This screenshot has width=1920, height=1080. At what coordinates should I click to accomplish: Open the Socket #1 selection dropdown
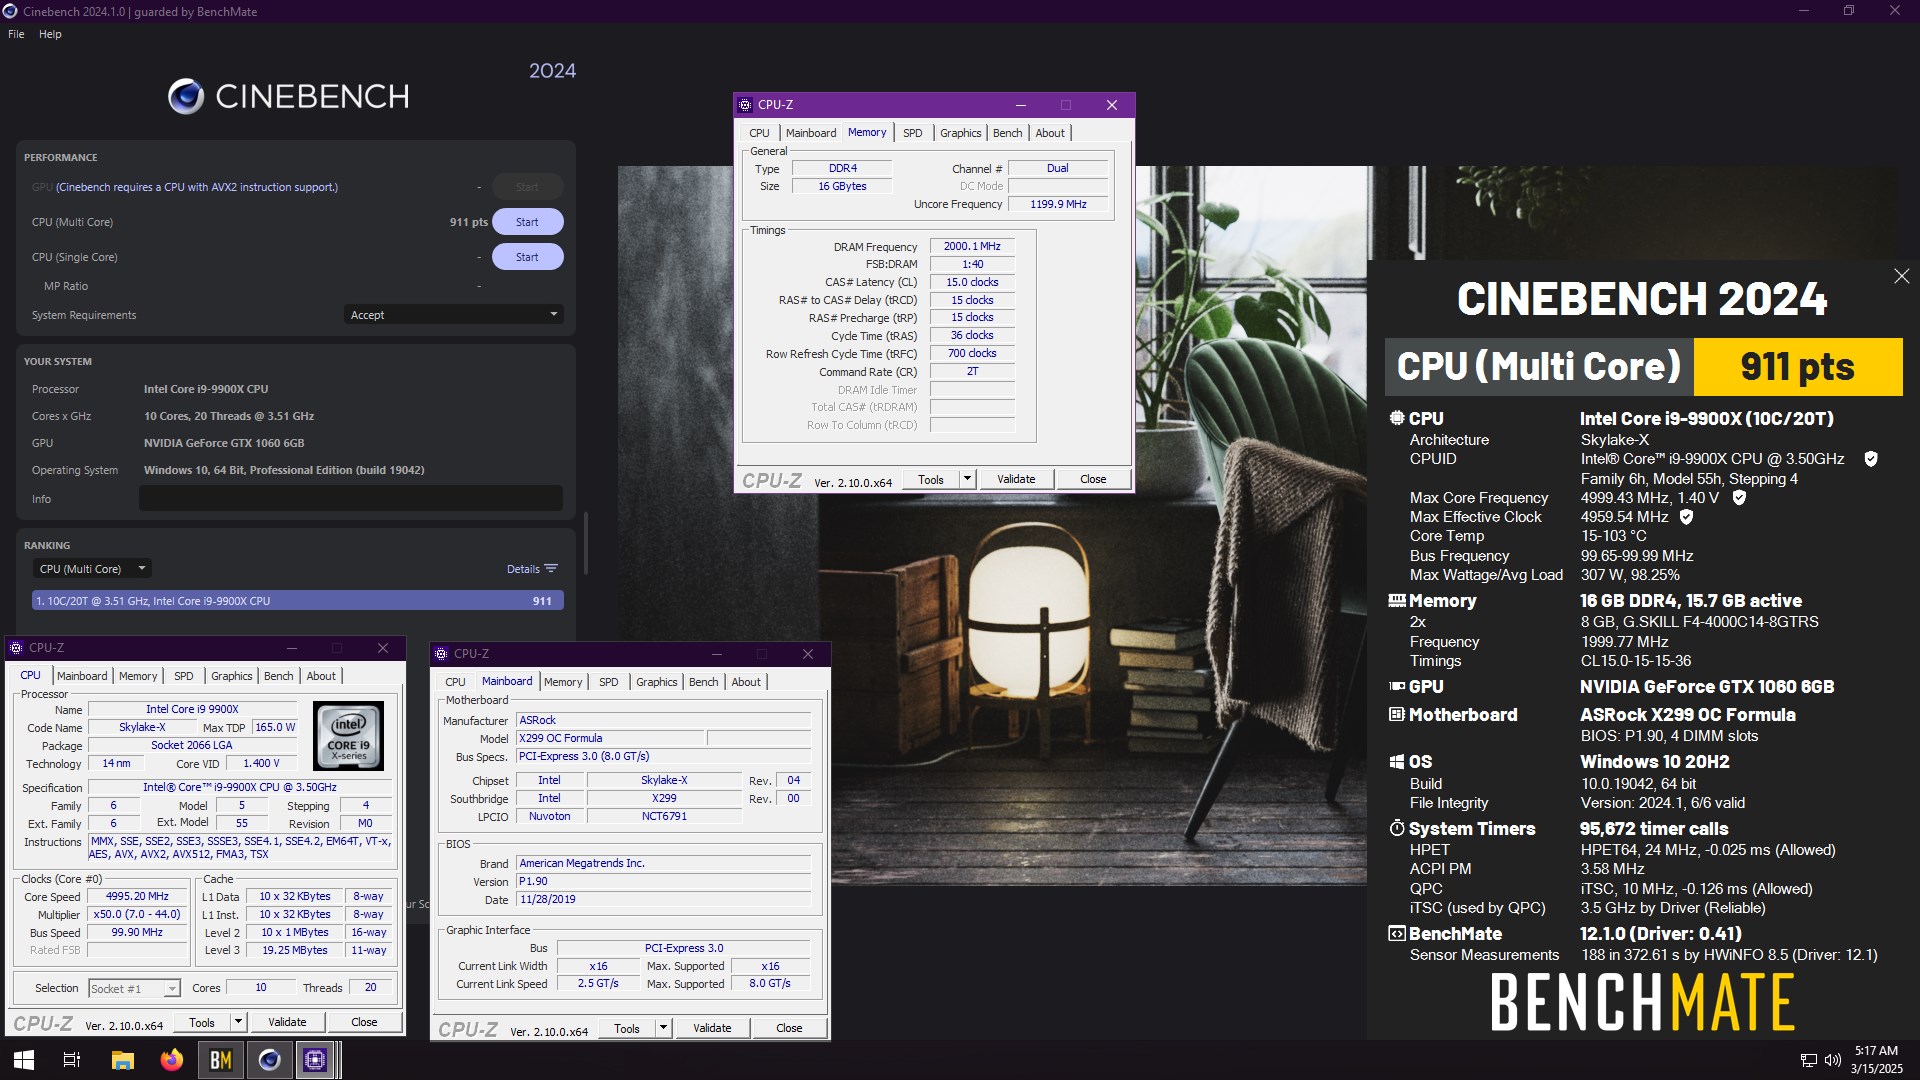click(134, 989)
